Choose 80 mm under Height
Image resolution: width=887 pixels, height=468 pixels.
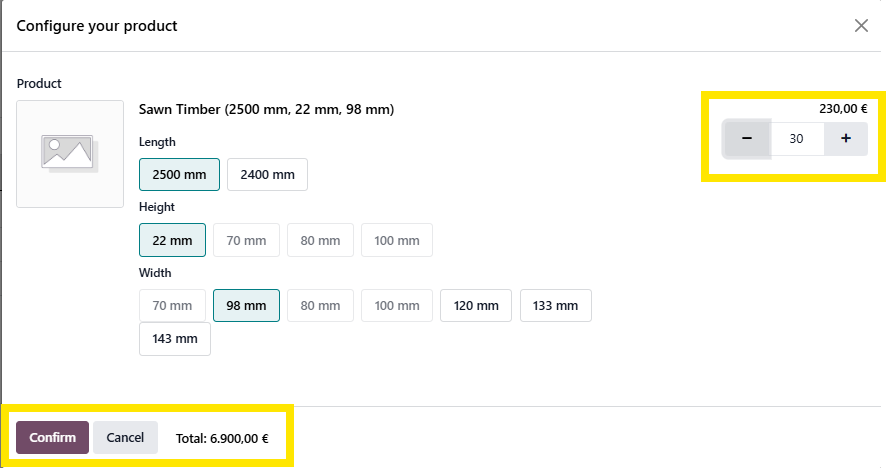click(x=320, y=240)
